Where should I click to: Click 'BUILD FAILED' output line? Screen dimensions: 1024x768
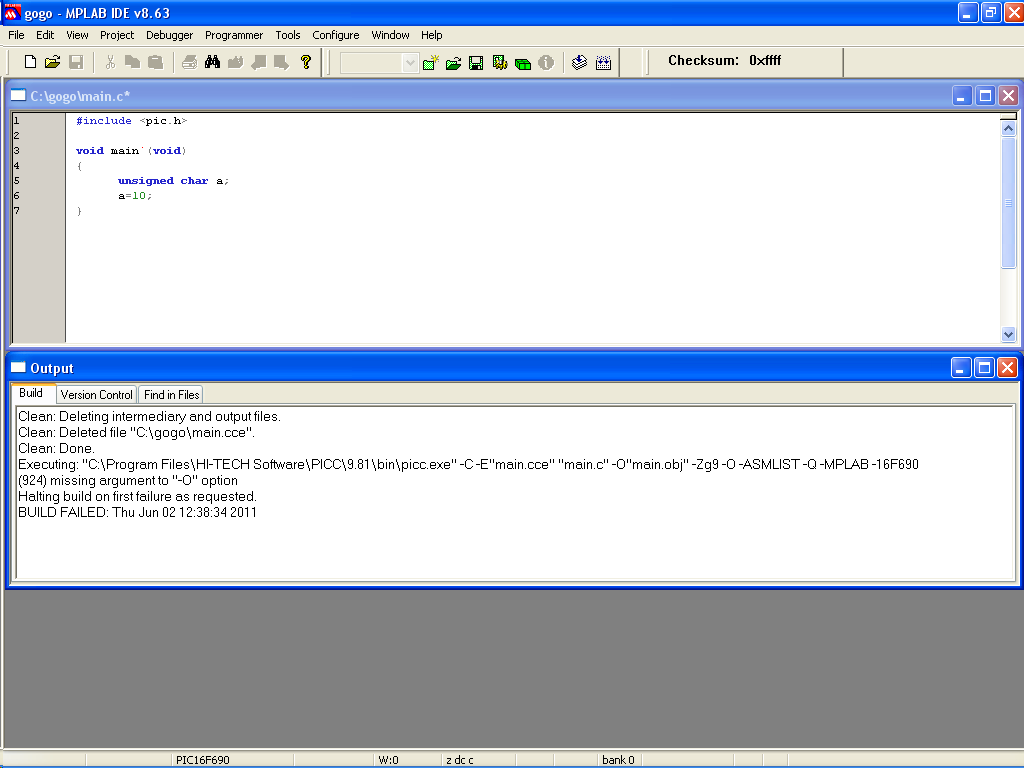tap(137, 512)
